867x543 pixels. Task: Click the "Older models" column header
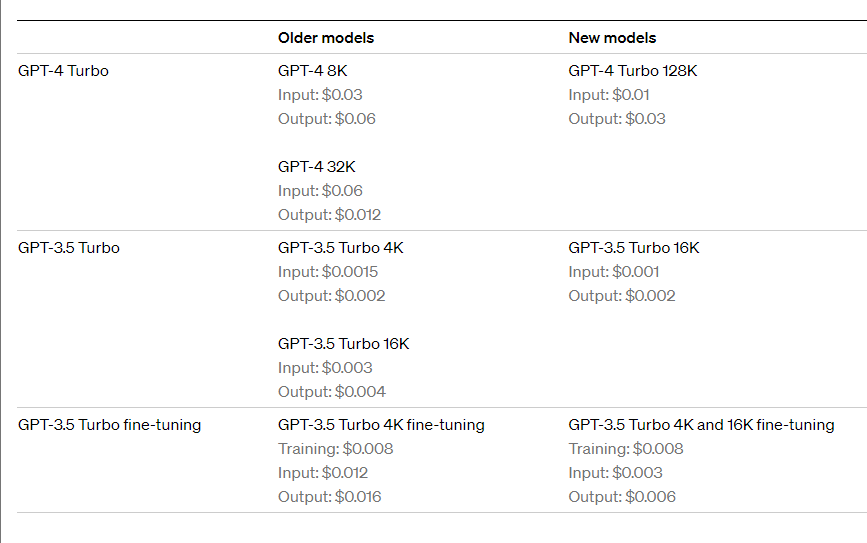(326, 38)
